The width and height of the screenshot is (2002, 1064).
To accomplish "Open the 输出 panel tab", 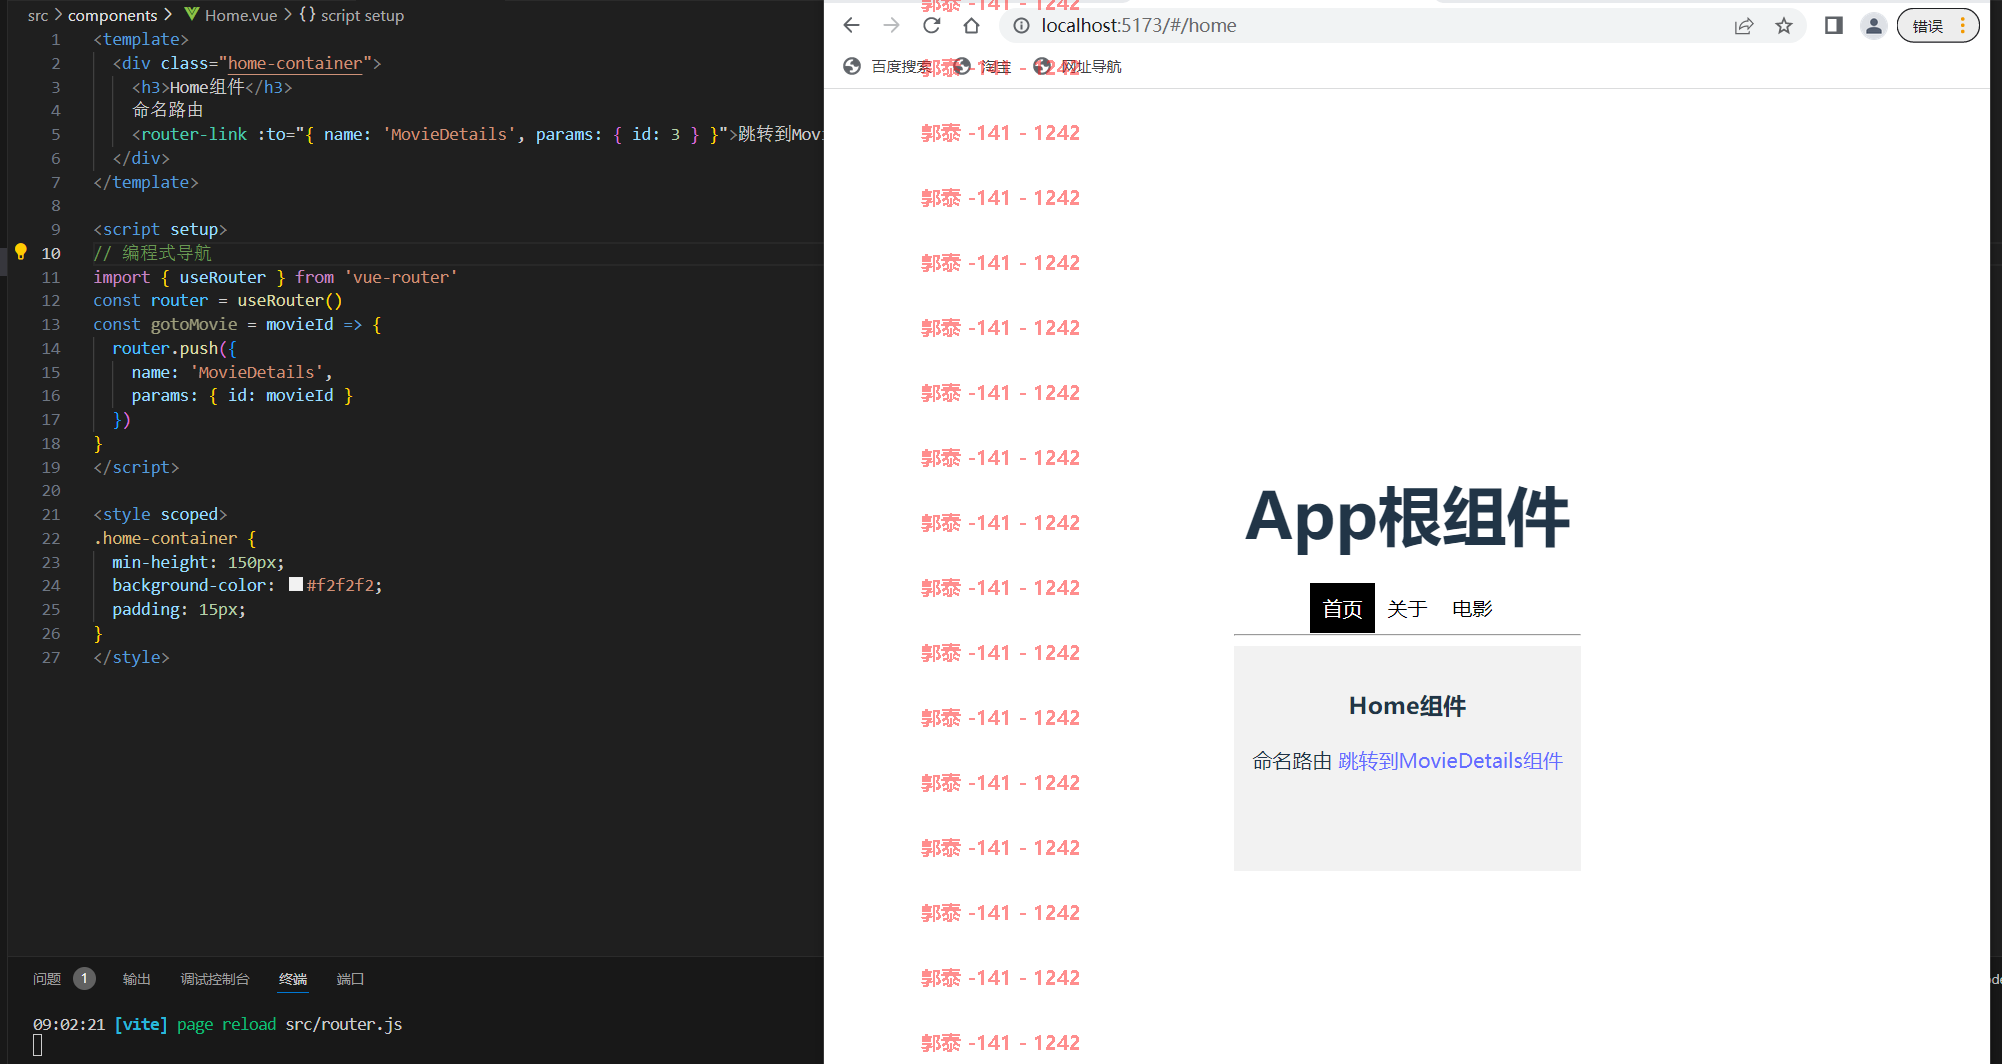I will [x=137, y=979].
